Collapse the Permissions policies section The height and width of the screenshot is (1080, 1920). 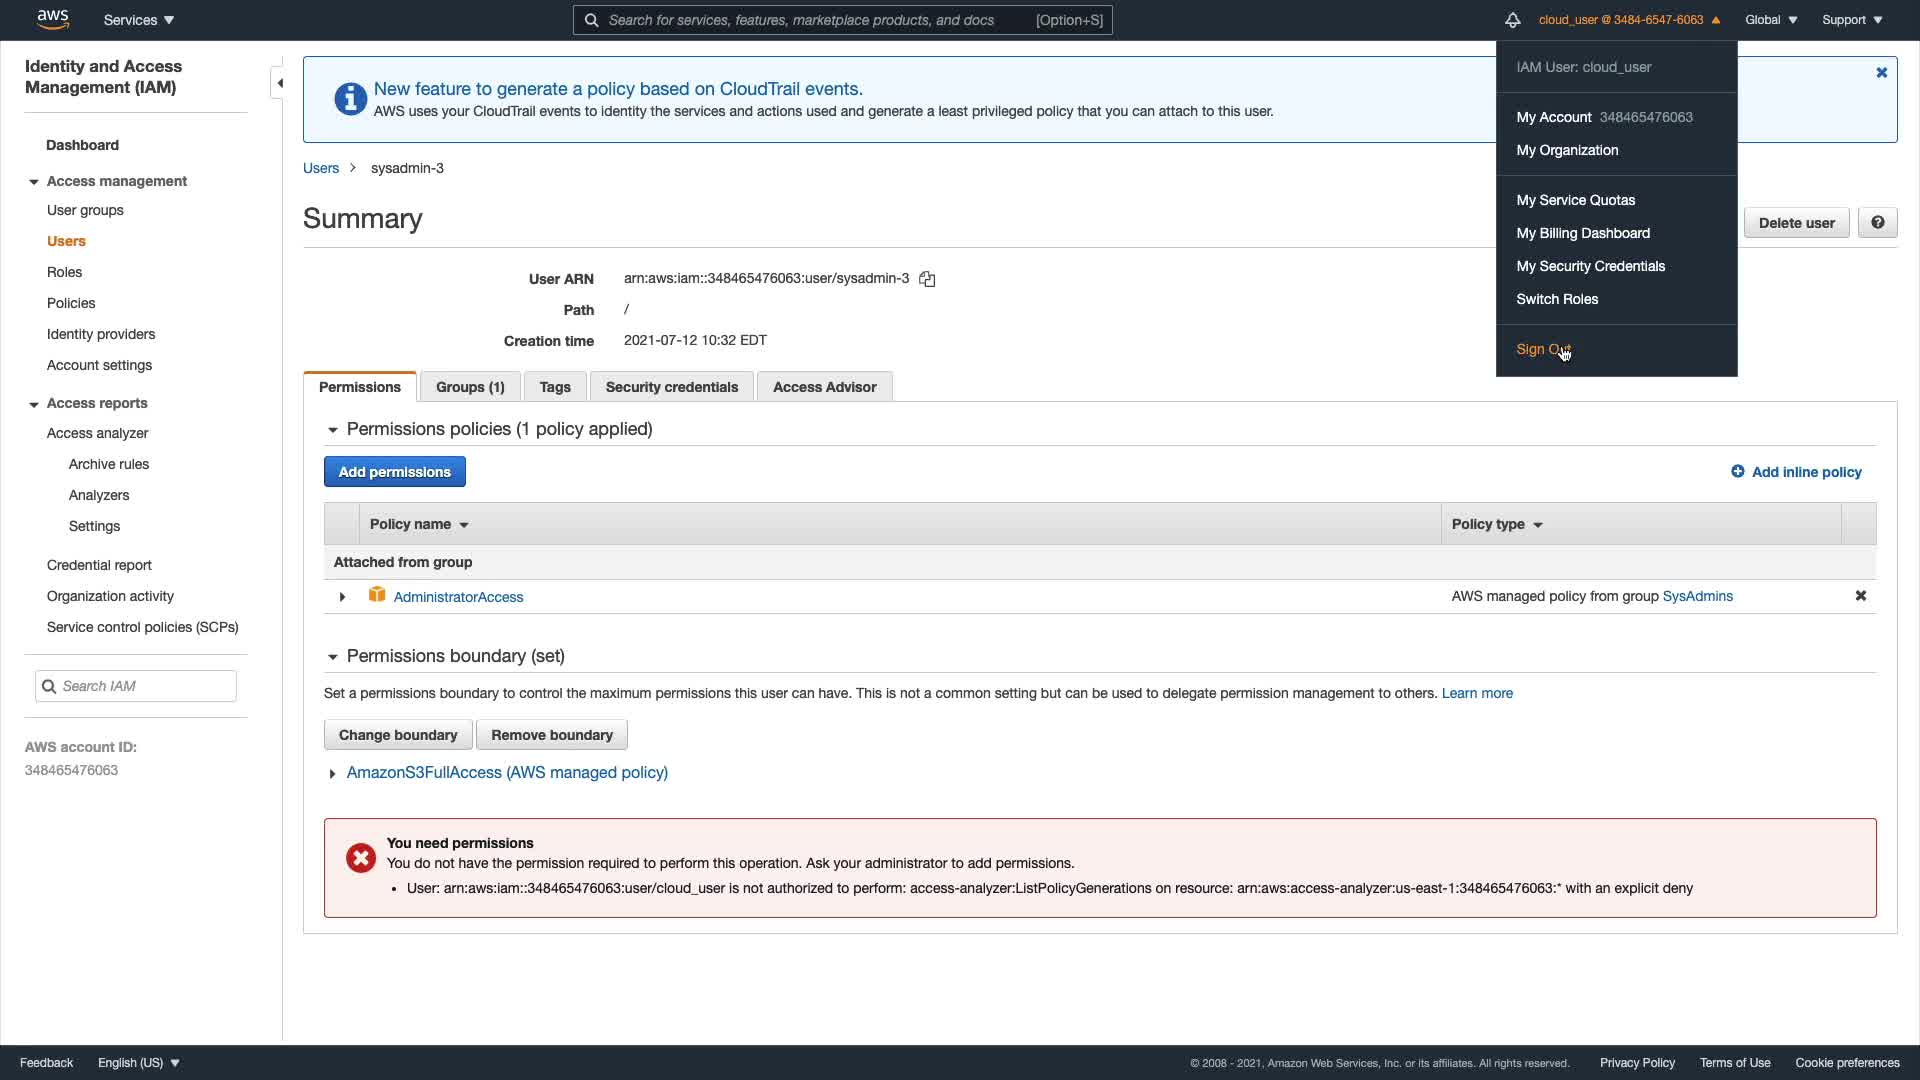coord(332,430)
